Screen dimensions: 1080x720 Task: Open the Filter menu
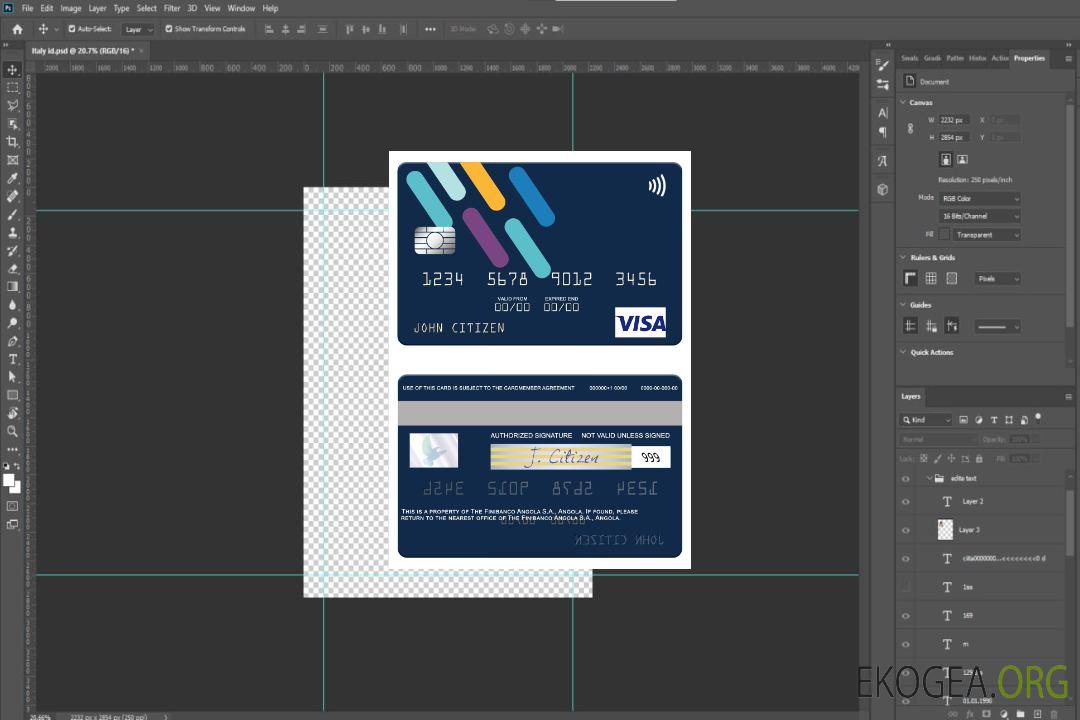tap(172, 8)
